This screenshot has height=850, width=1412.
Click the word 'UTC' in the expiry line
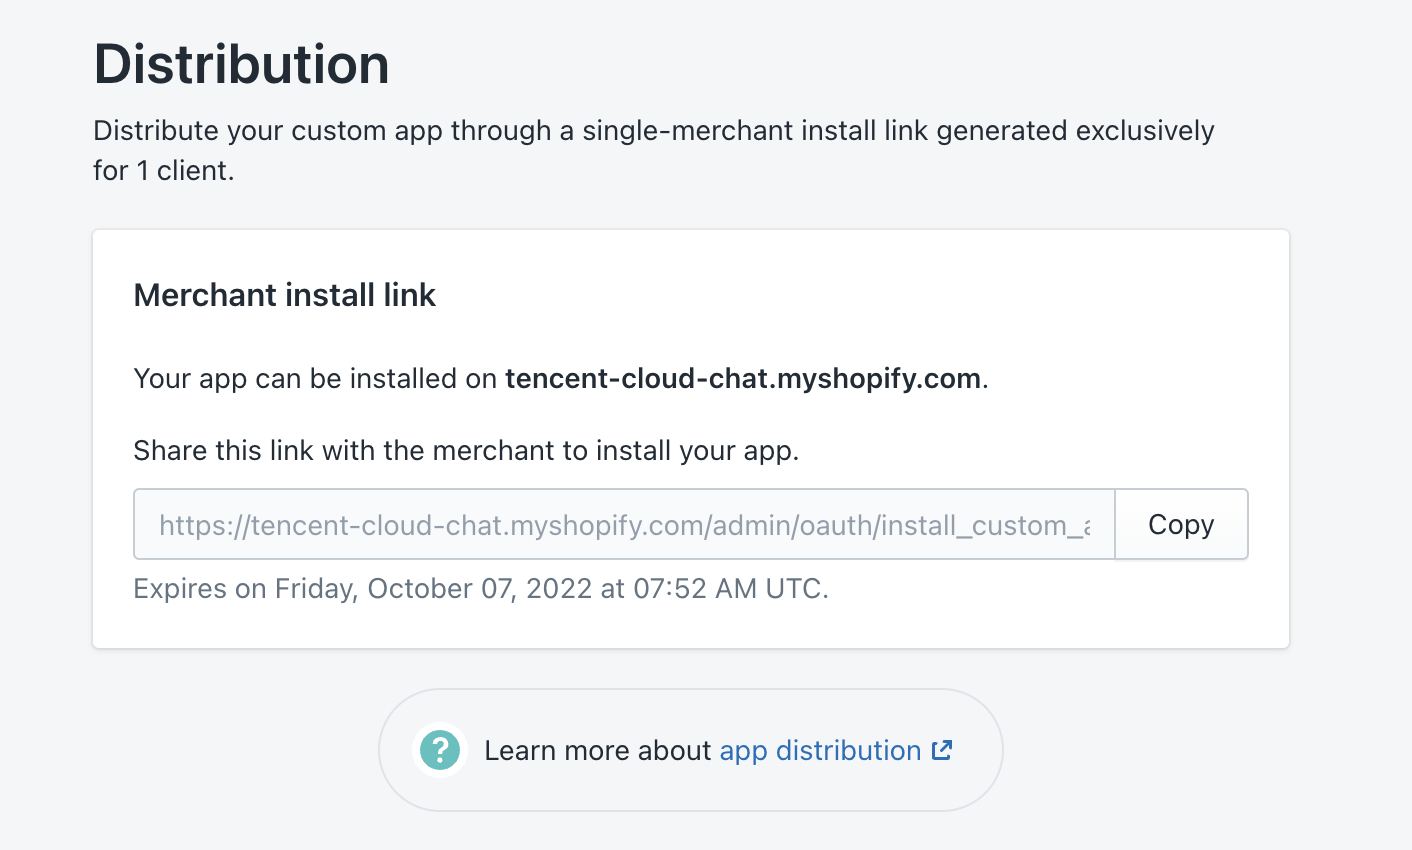[x=794, y=588]
